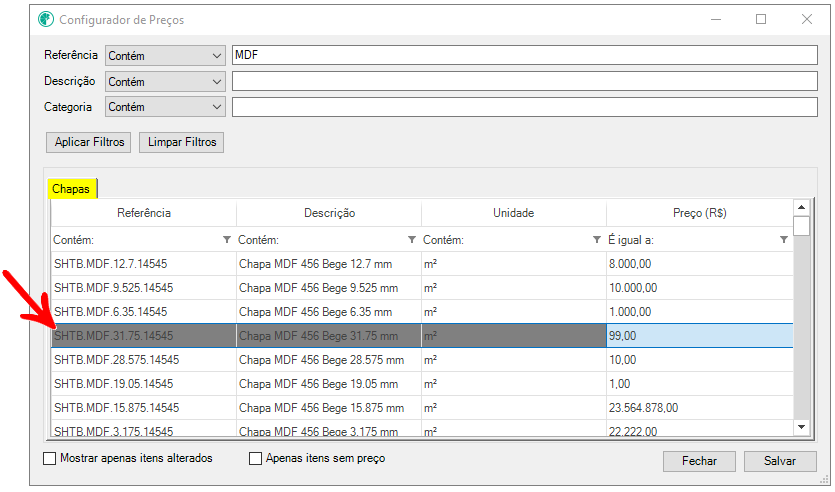This screenshot has height=492, width=835.
Task: Click the filter icon in Preço column
Action: (783, 240)
